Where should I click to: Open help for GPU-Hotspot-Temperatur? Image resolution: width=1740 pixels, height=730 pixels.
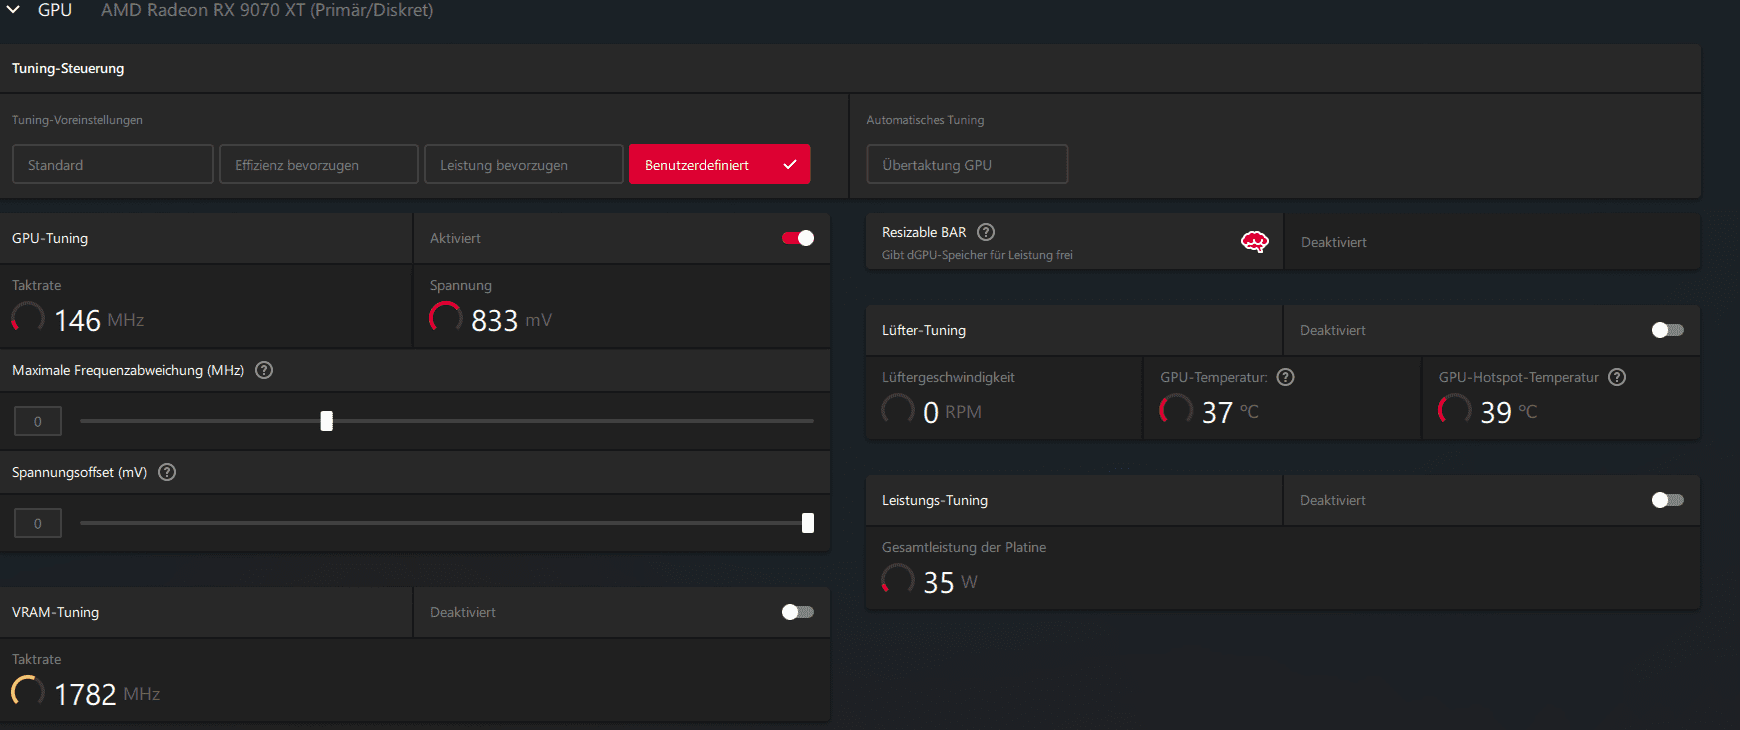pos(1617,377)
